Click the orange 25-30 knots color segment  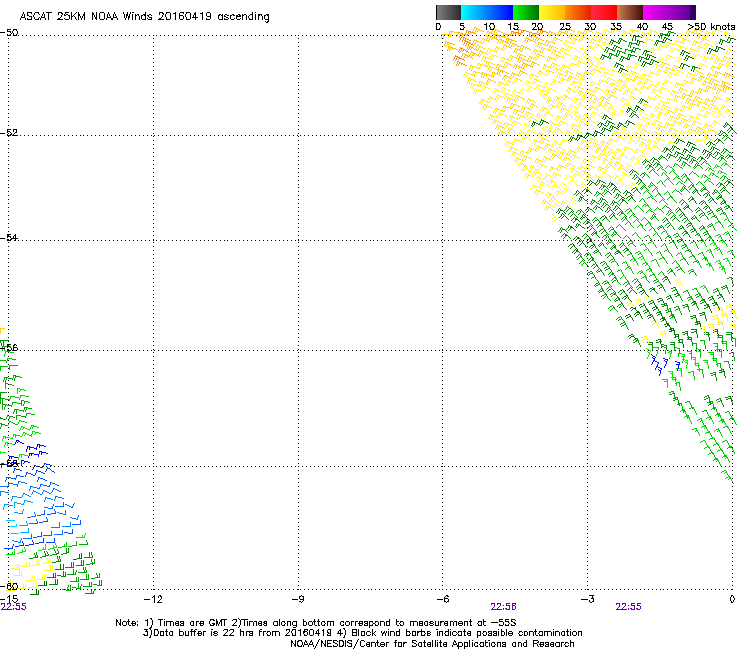(578, 12)
